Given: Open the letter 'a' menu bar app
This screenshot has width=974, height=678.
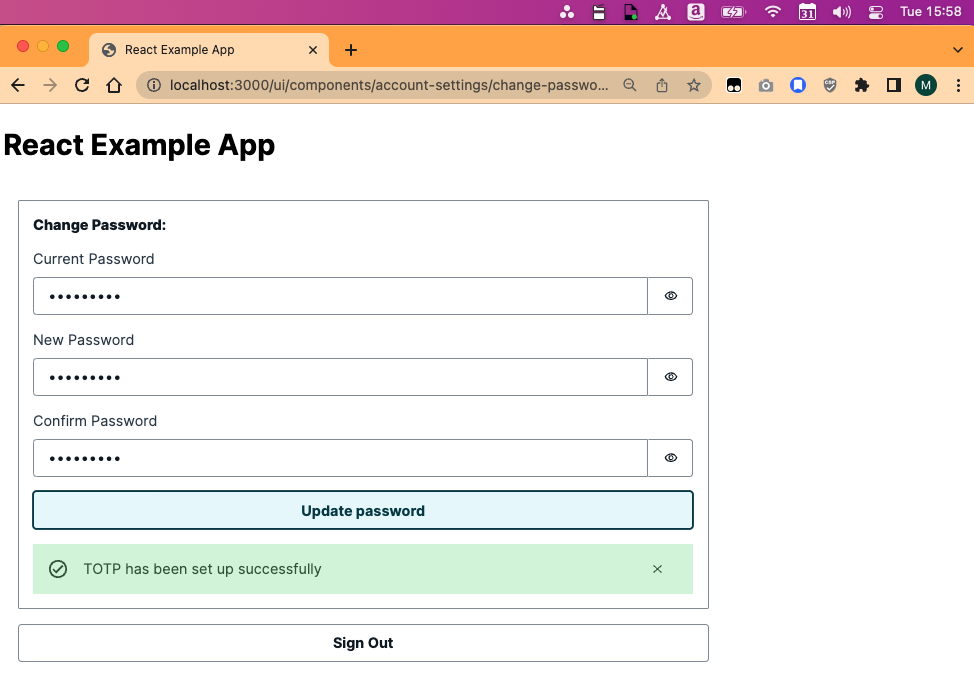Looking at the screenshot, I should pos(696,12).
